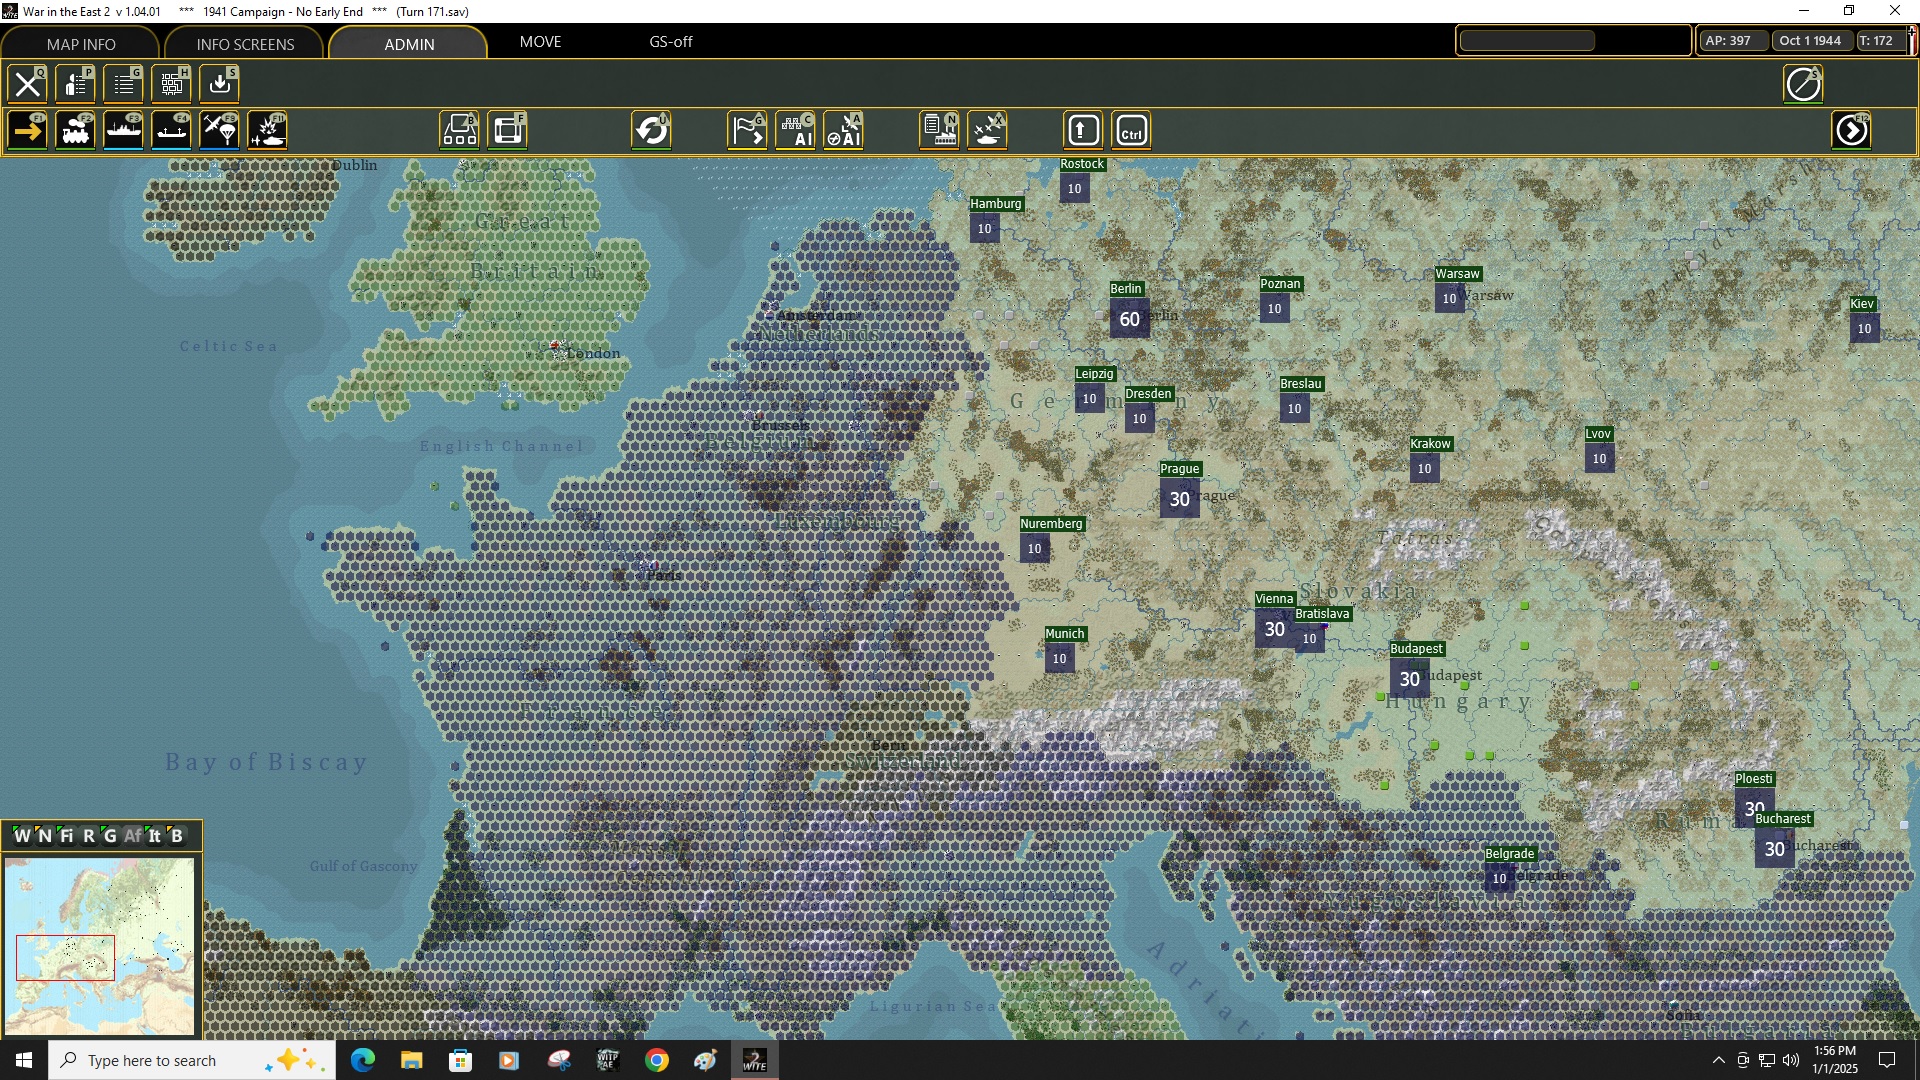Click the Ctrl key icon
This screenshot has height=1080, width=1920.
(1131, 131)
